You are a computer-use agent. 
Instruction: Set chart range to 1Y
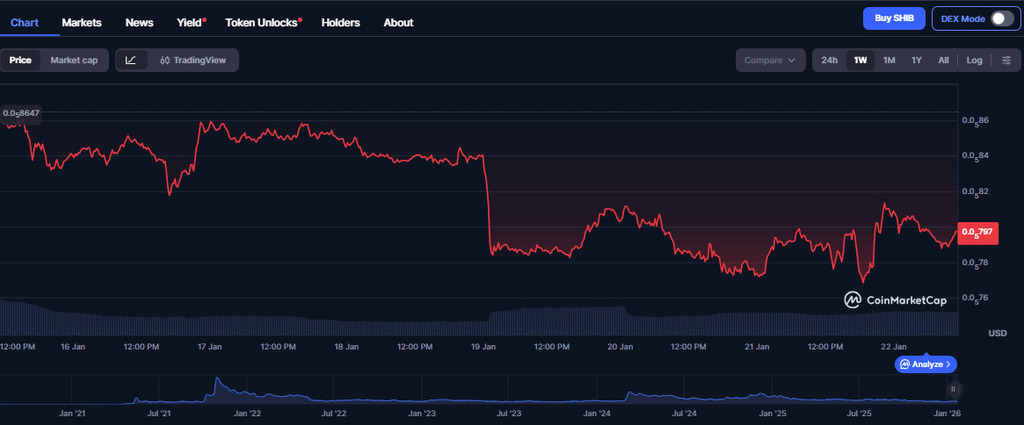(916, 60)
